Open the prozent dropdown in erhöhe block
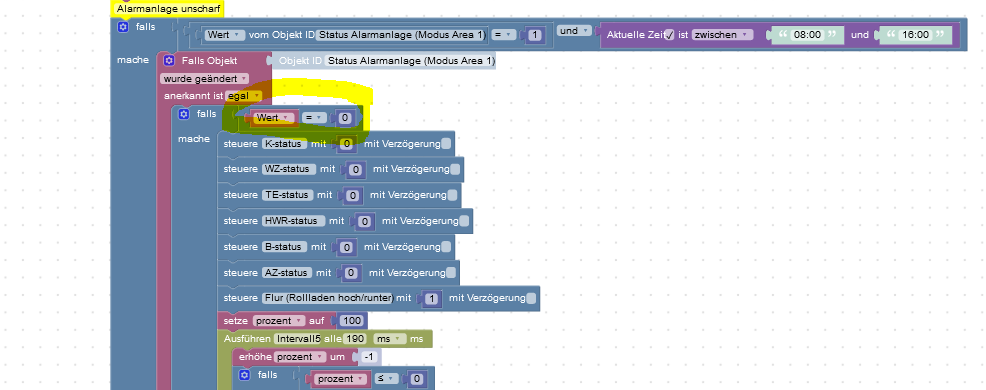 click(x=301, y=357)
